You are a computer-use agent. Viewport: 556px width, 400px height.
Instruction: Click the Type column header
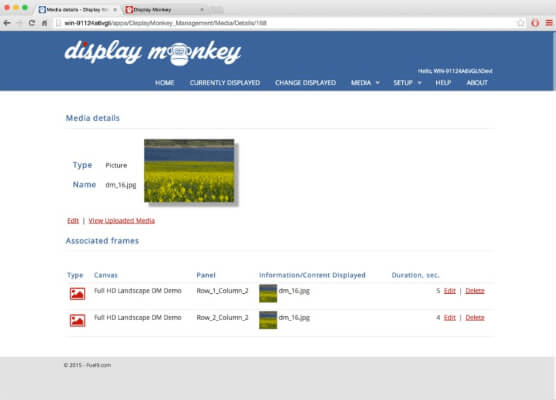click(75, 275)
